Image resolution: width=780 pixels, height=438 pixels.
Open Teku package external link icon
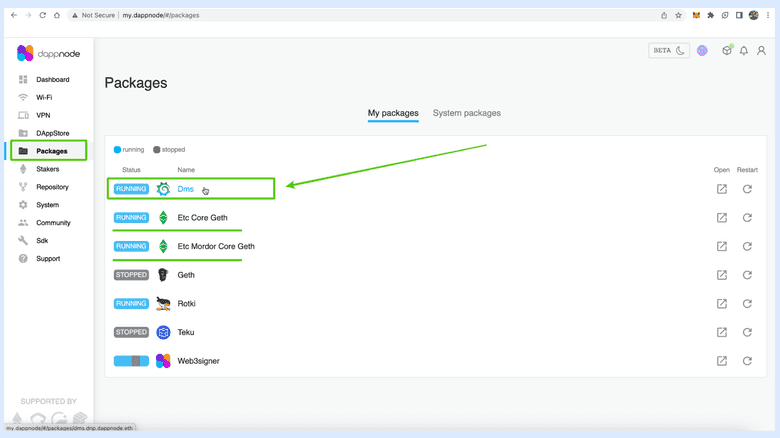pos(721,332)
